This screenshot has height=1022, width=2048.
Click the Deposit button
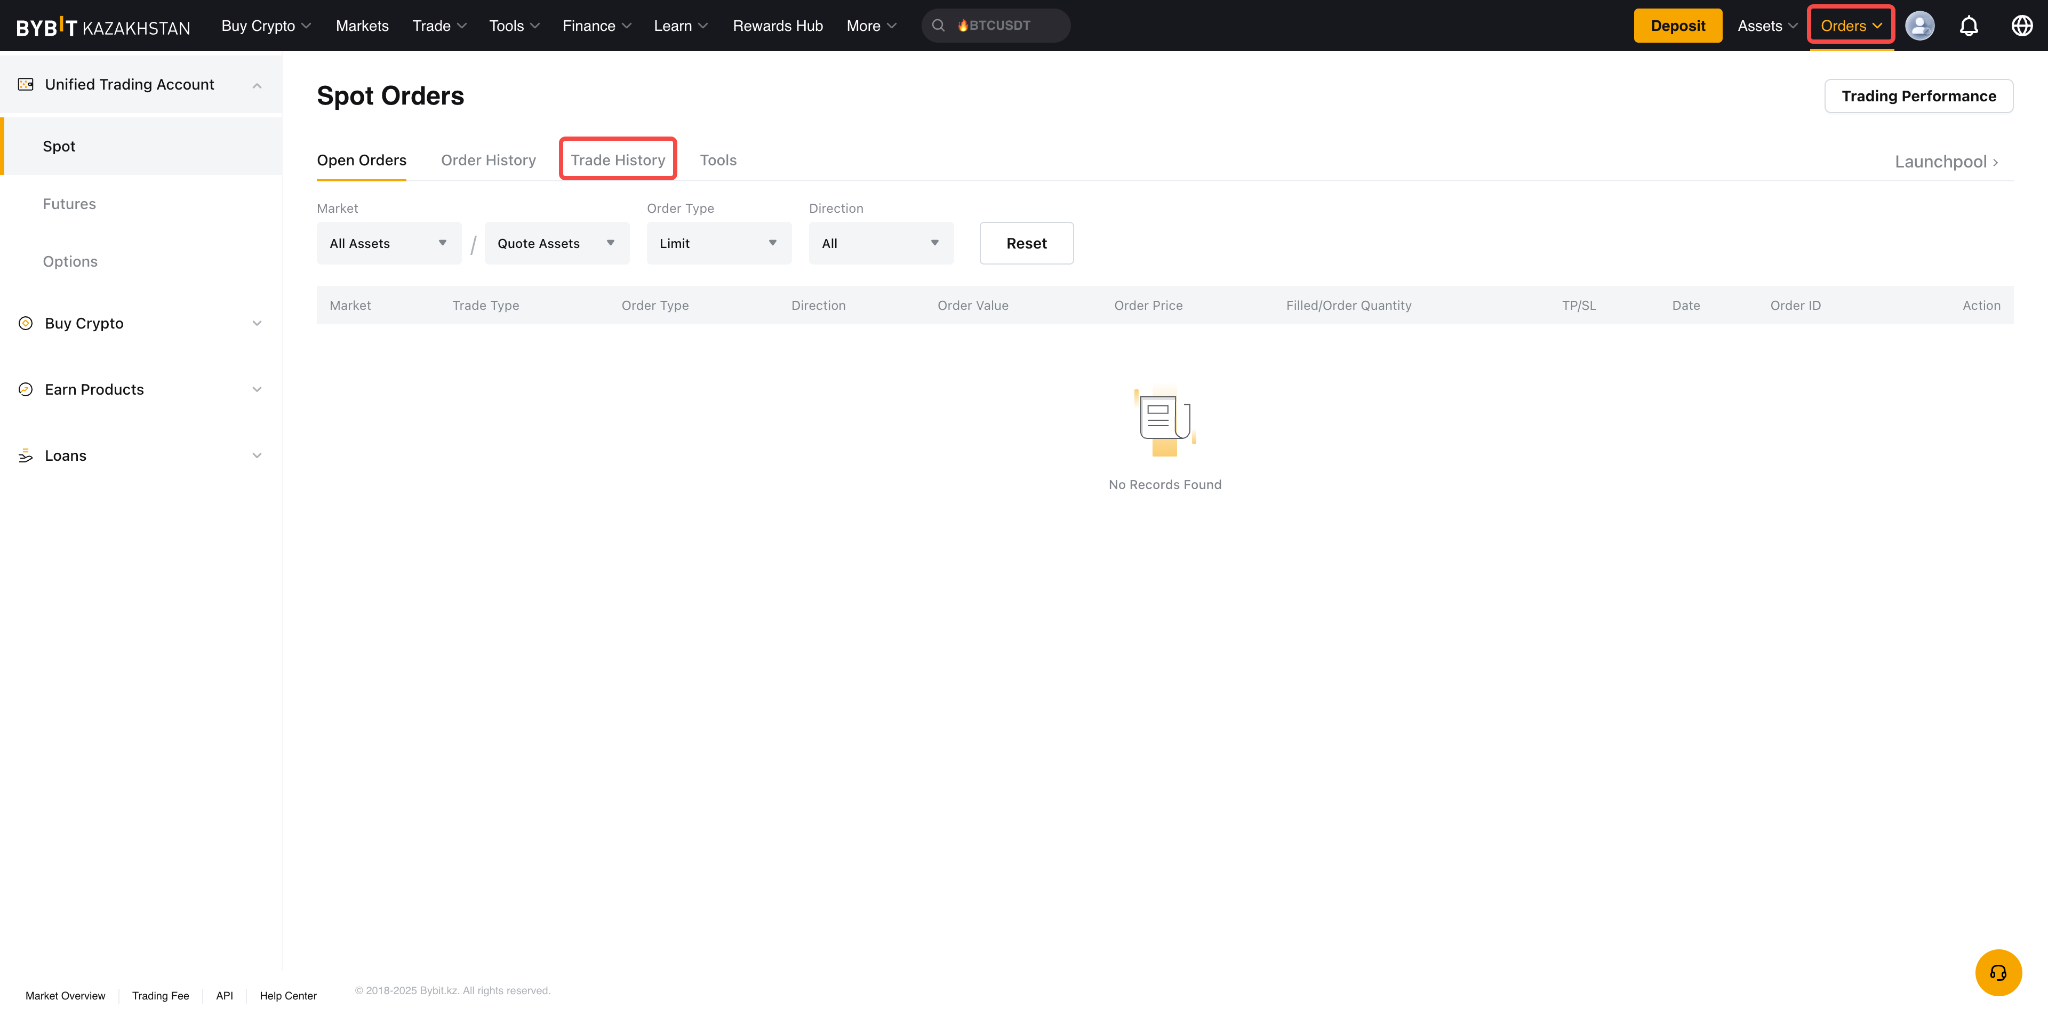pos(1677,26)
